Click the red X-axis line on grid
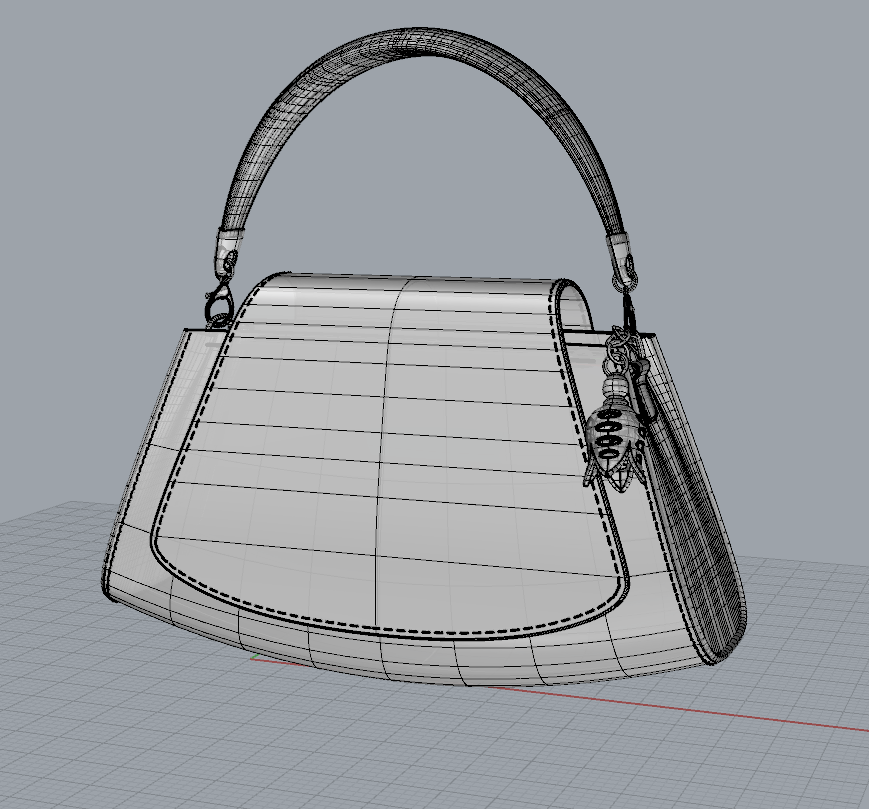Screen dimensions: 869x809 (x=682, y=709)
